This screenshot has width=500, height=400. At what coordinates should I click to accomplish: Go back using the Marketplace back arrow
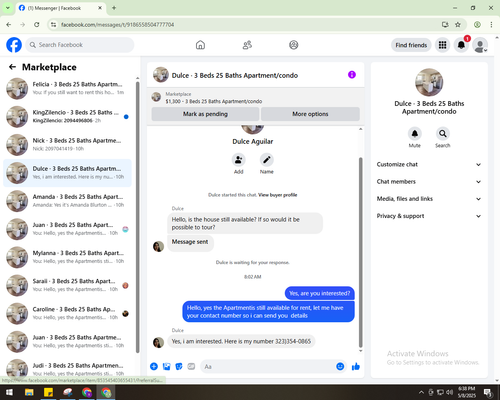(12, 67)
